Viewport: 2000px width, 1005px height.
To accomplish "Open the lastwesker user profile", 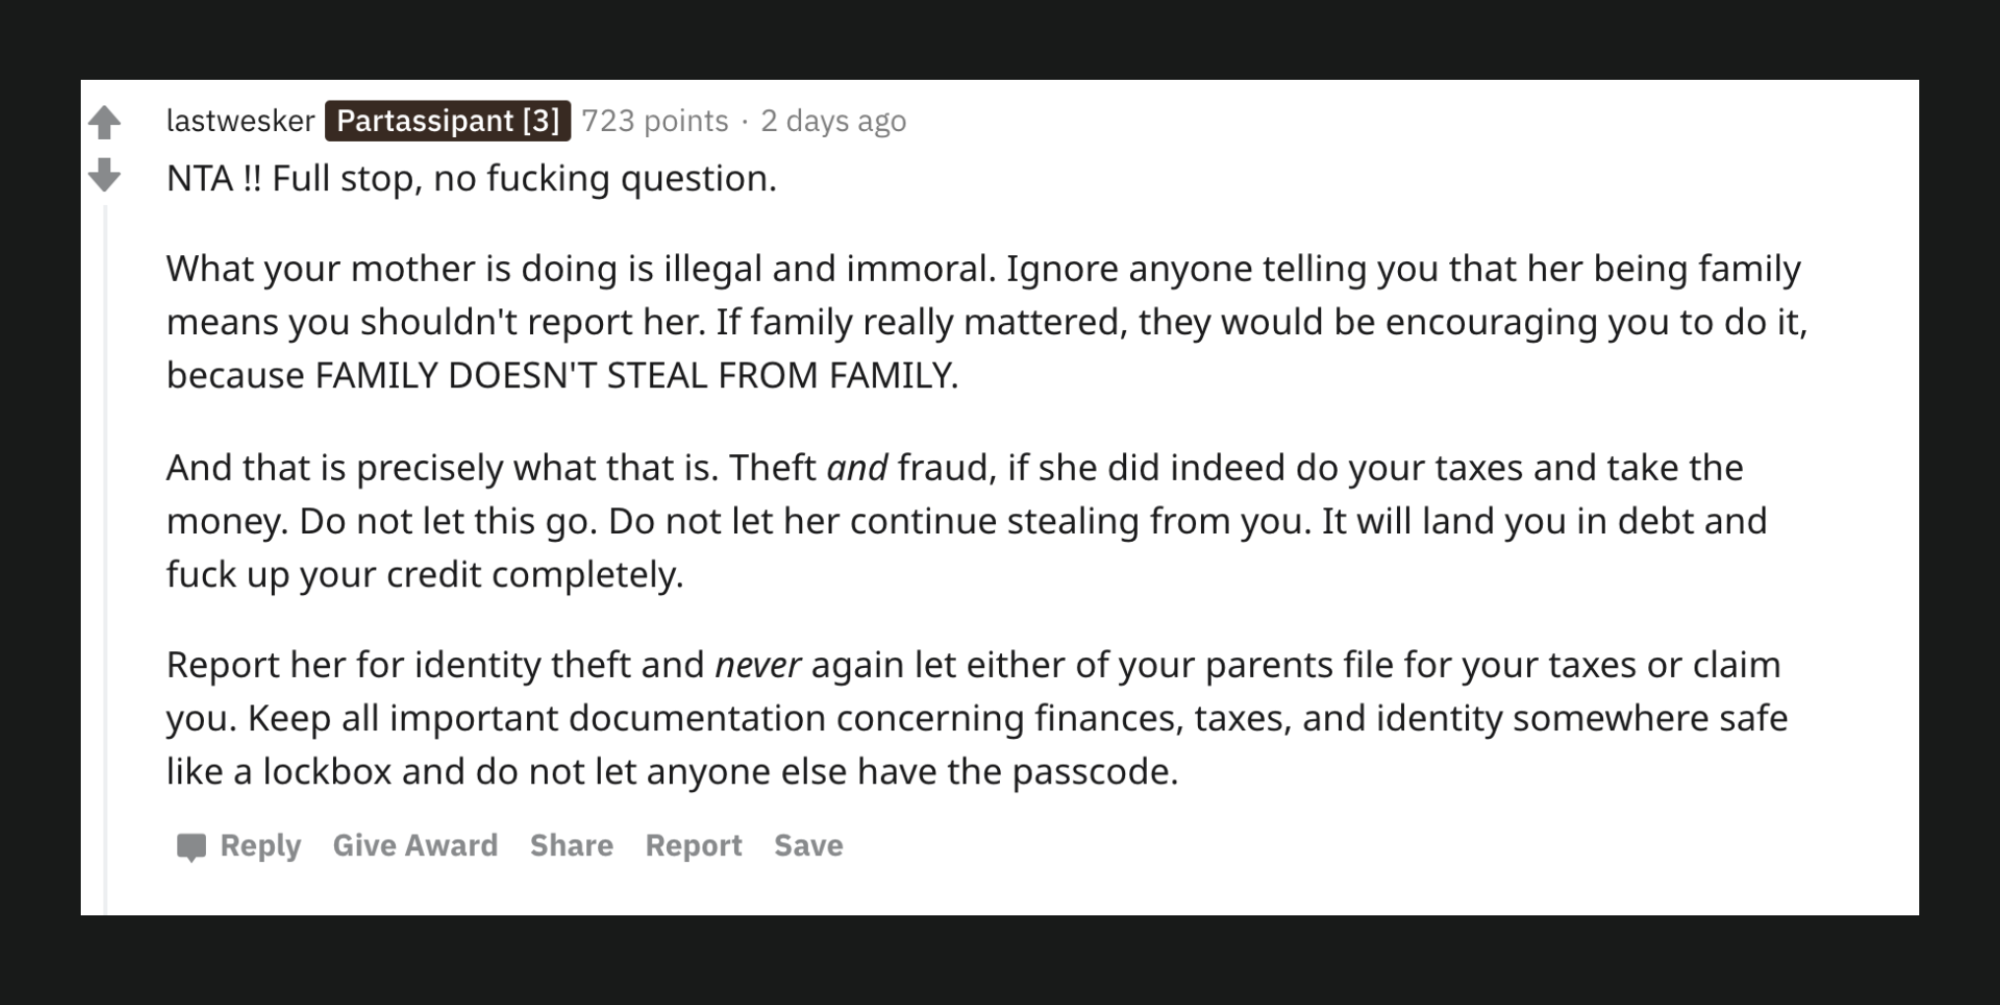I will (x=240, y=121).
